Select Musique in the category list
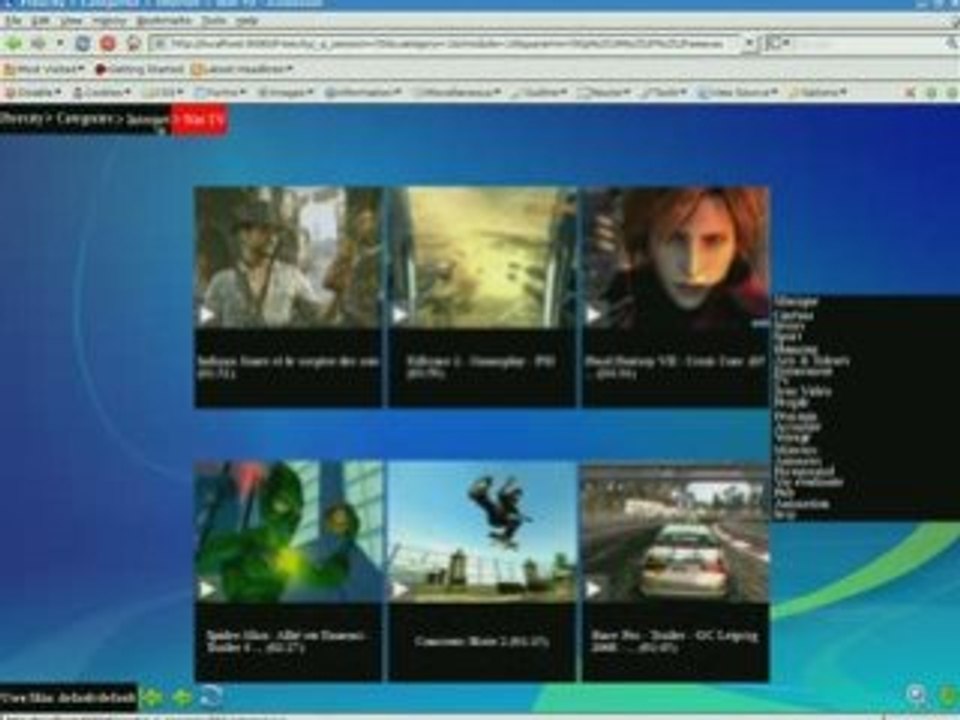This screenshot has height=720, width=960. coord(796,302)
